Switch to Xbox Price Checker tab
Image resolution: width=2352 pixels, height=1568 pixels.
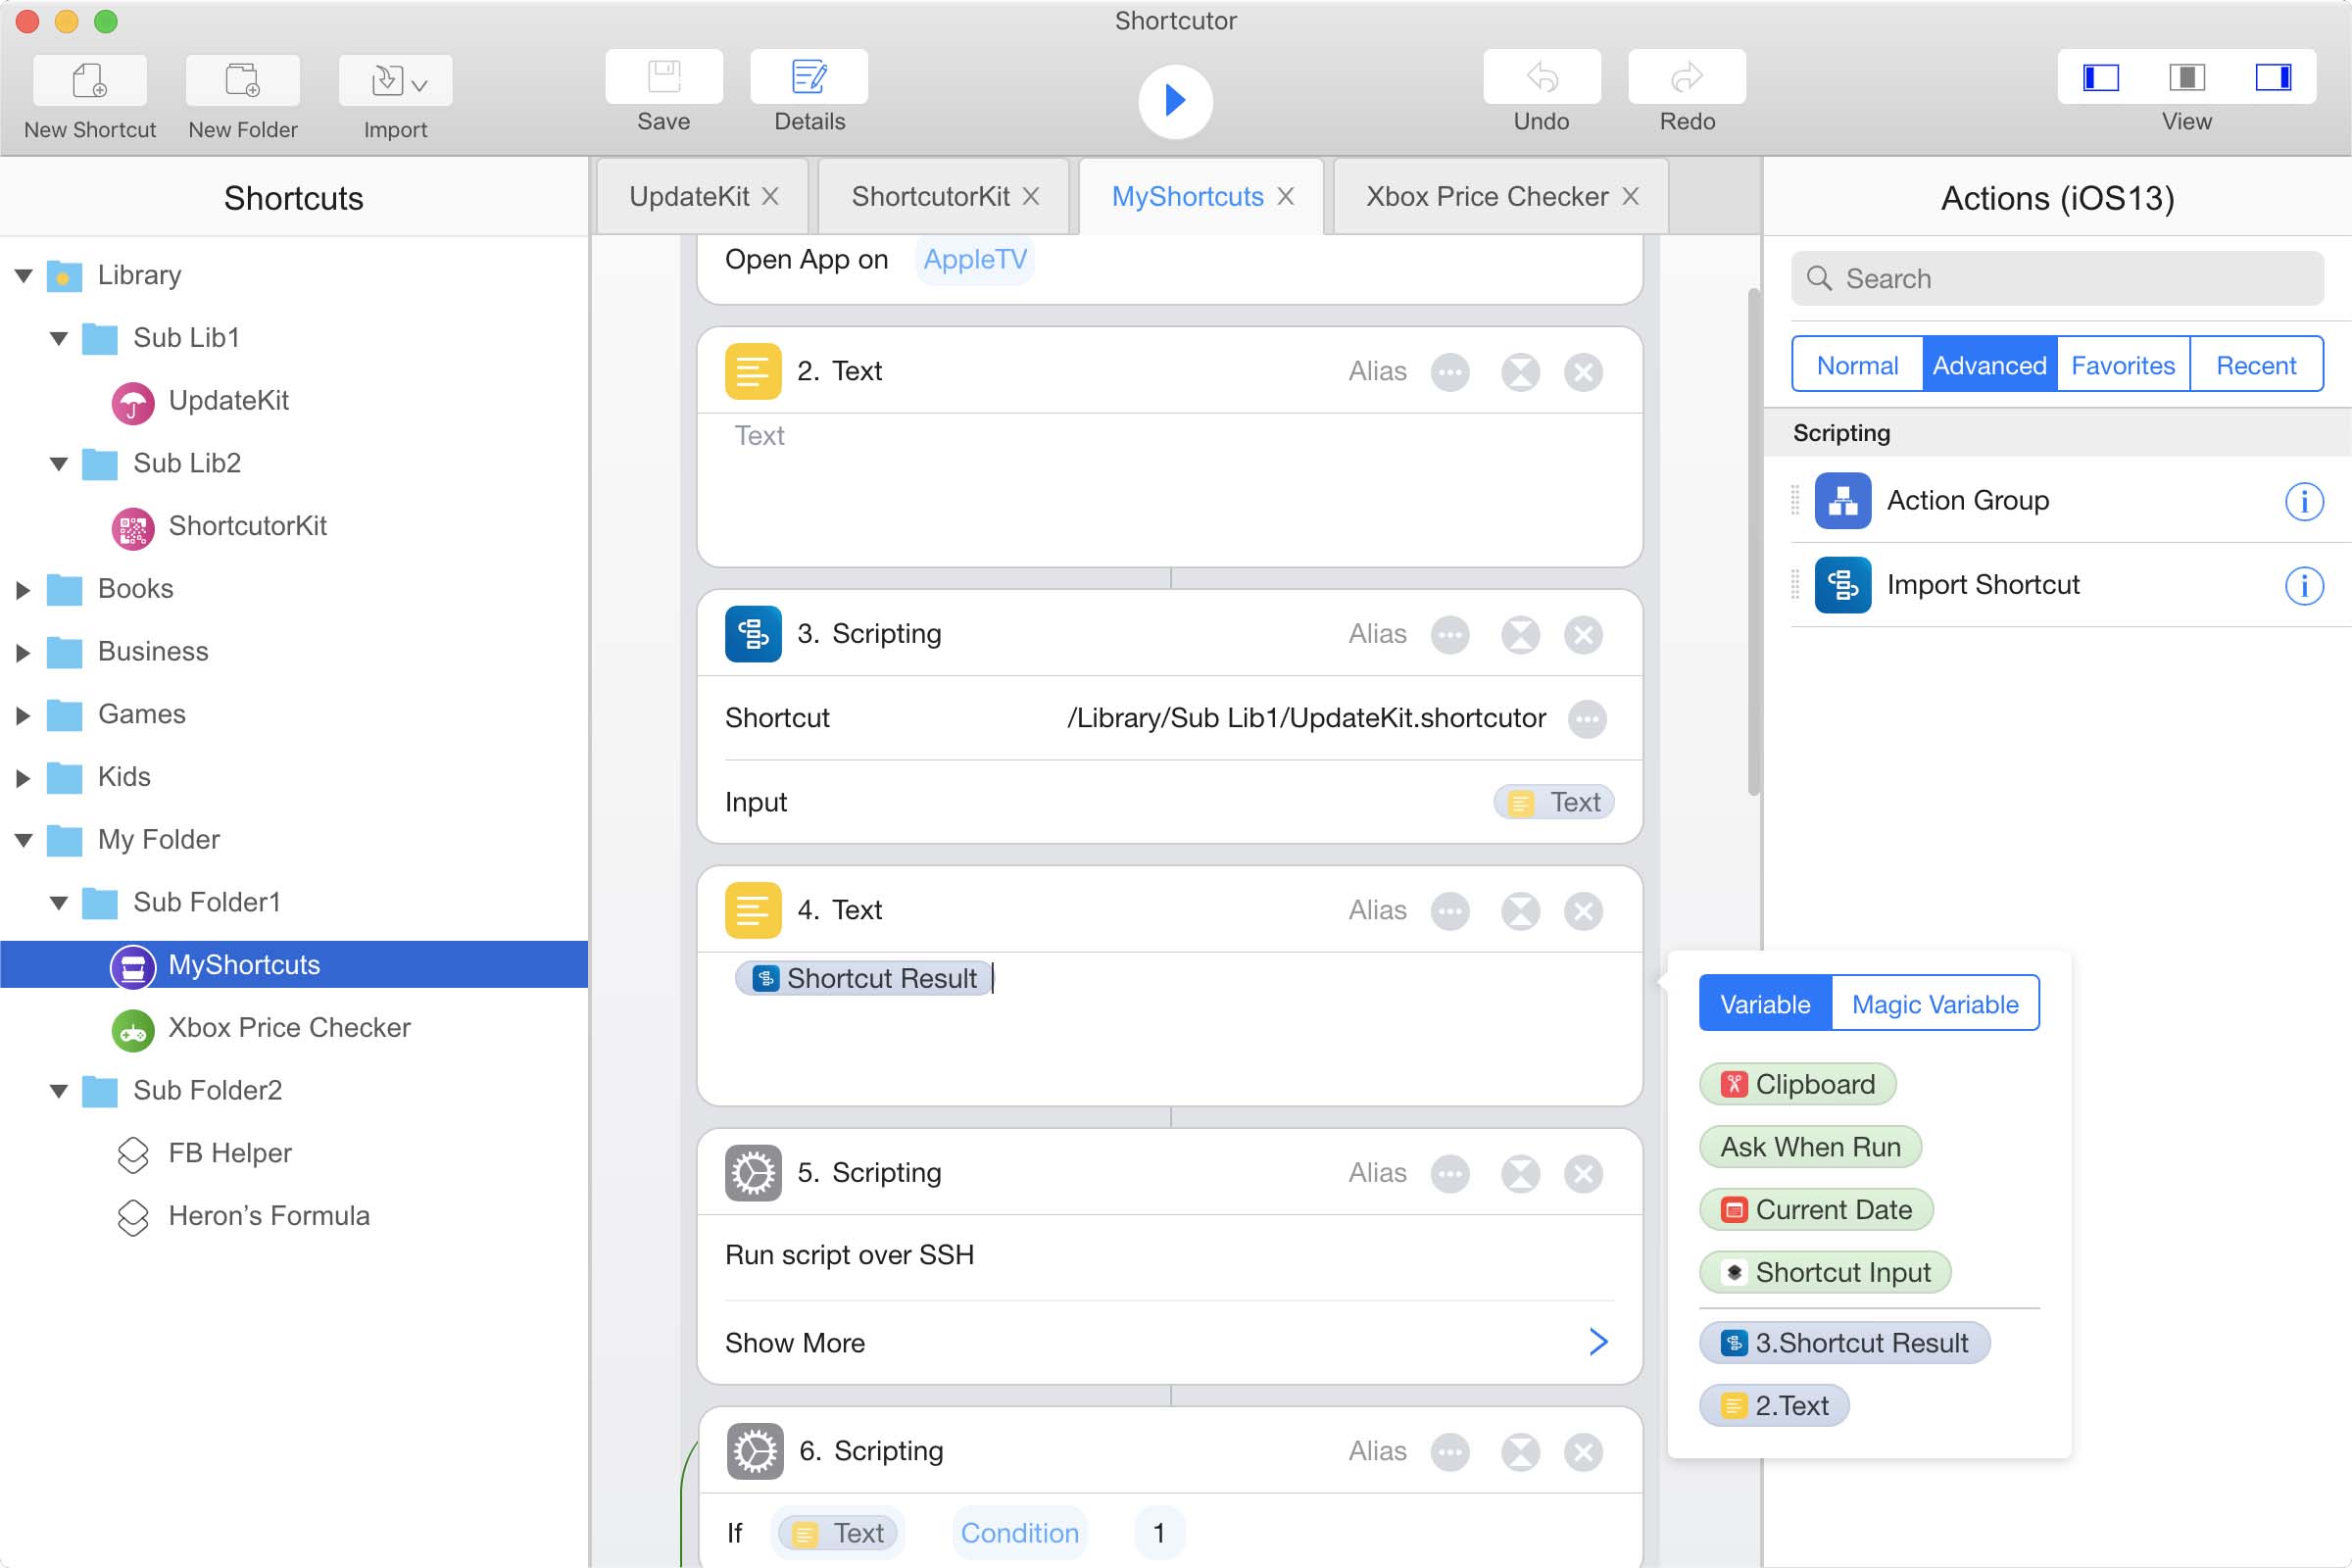(x=1486, y=196)
